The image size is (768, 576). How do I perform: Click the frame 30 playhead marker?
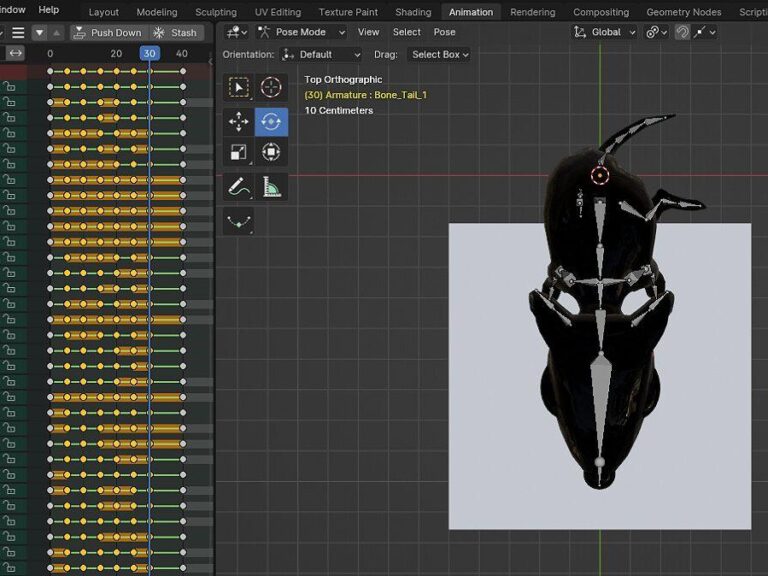pyautogui.click(x=149, y=53)
